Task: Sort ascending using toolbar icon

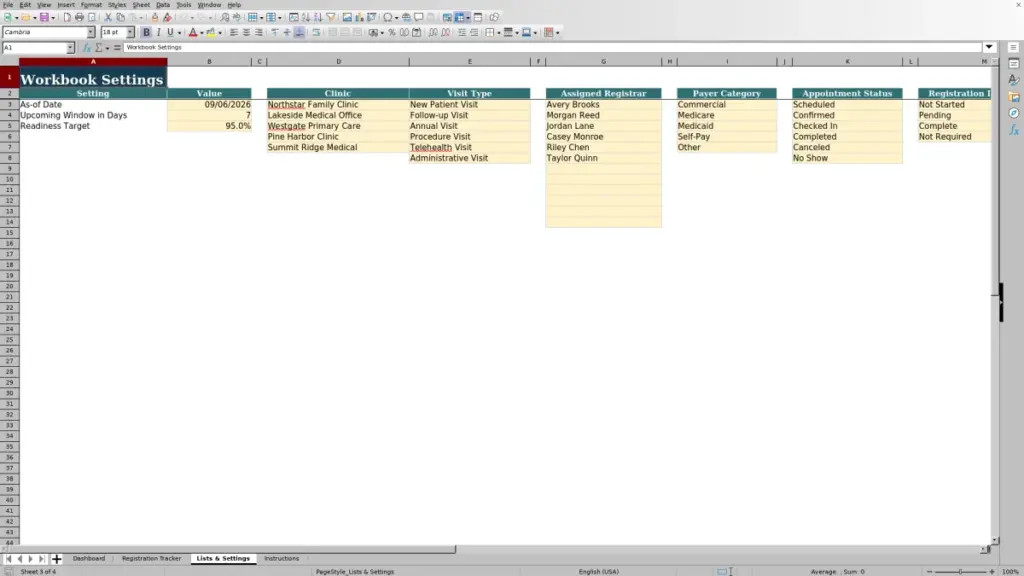Action: coord(306,18)
